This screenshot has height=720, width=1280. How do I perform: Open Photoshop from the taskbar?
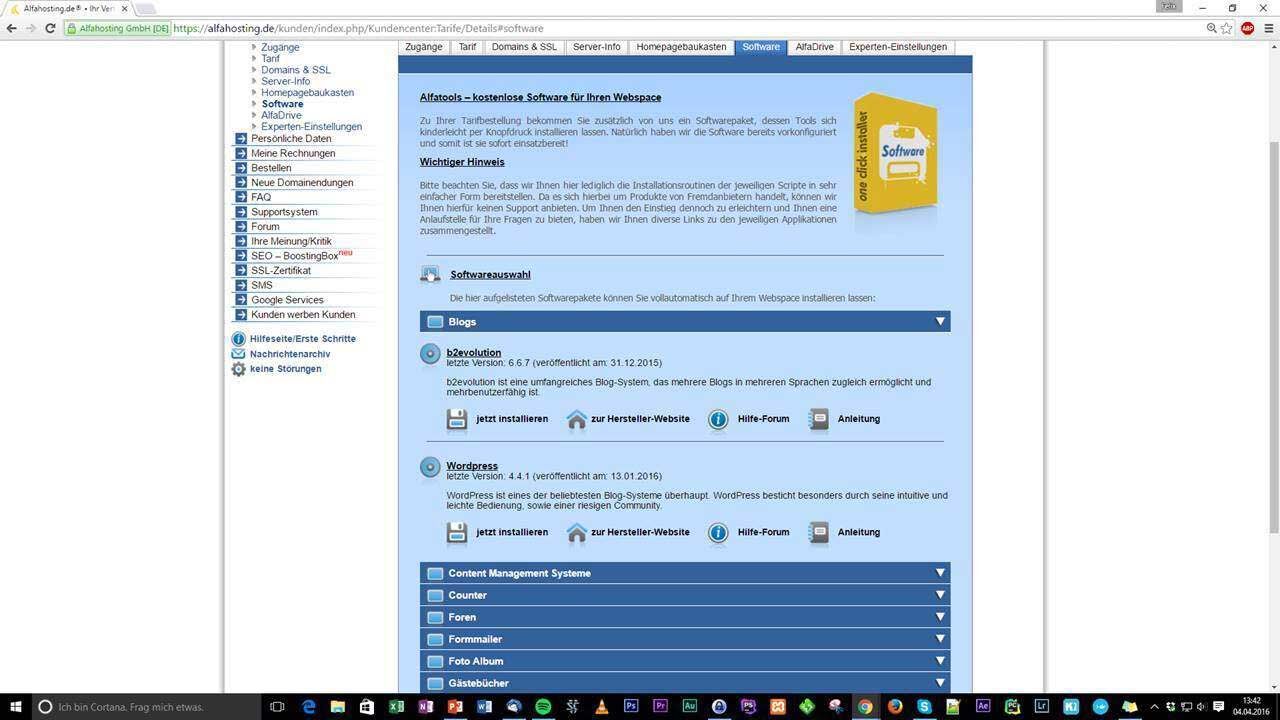coord(631,706)
